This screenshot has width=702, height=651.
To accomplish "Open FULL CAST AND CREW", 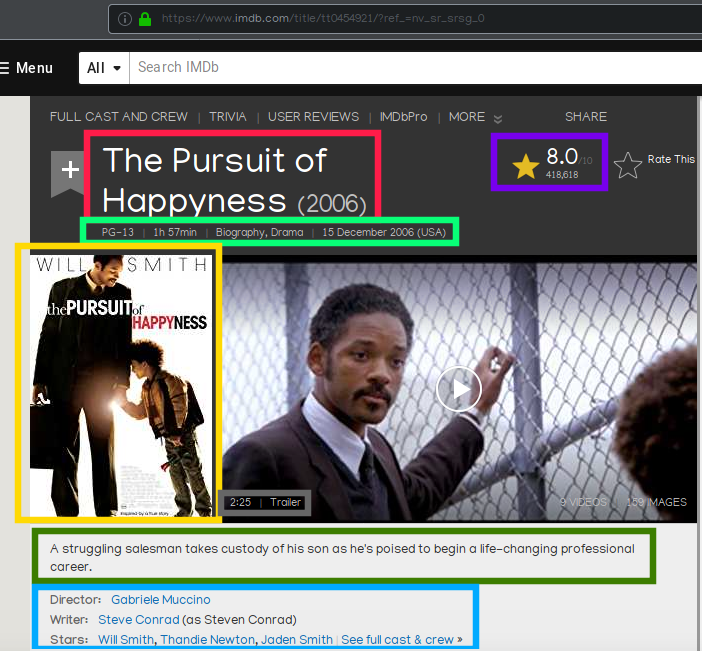I will click(x=119, y=117).
